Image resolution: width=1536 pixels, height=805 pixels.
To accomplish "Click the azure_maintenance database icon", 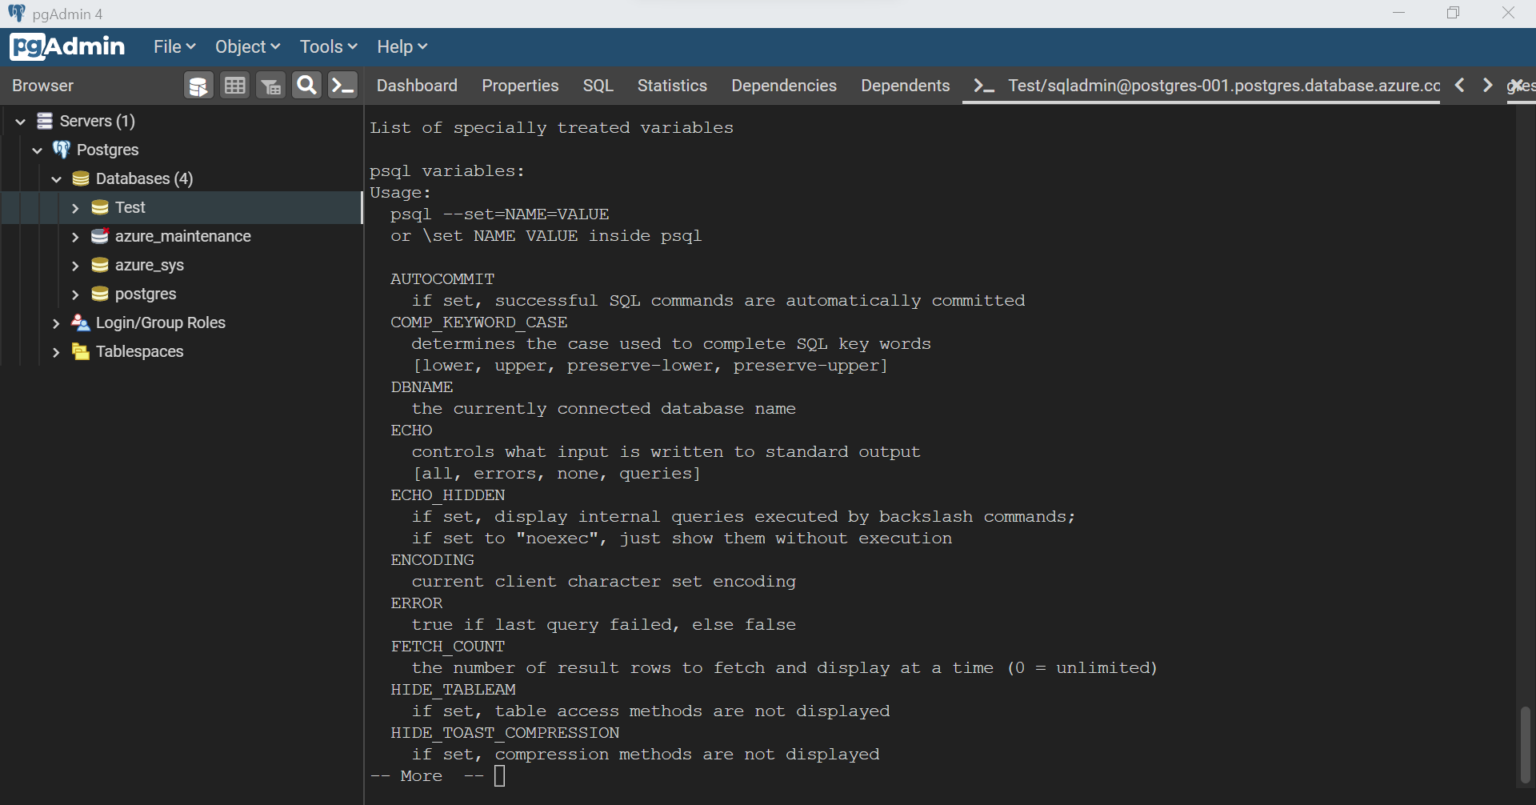I will point(99,236).
